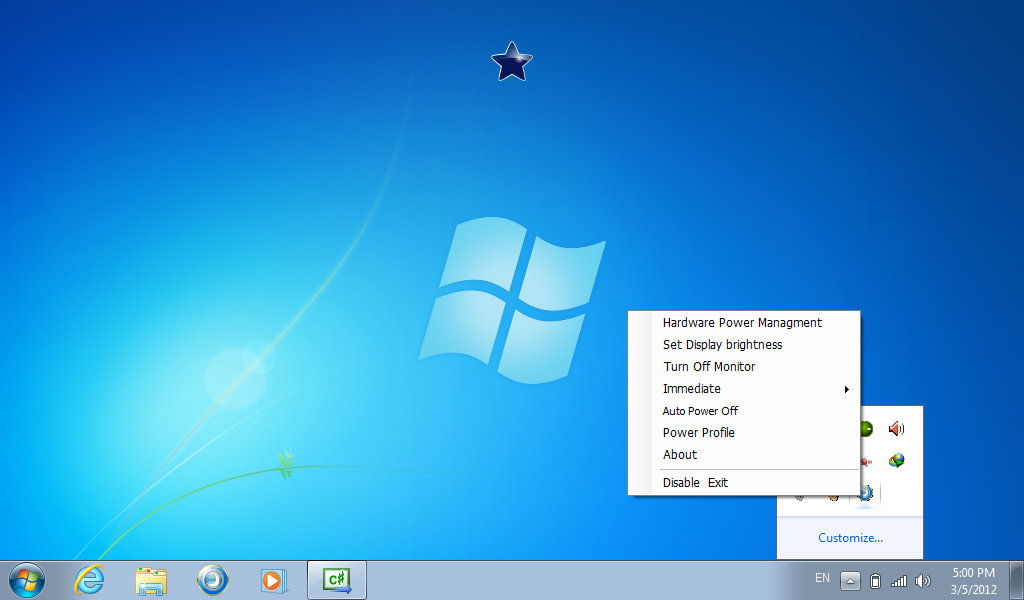Click blue power utility icon in tray overflow
The height and width of the screenshot is (600, 1024).
click(866, 493)
